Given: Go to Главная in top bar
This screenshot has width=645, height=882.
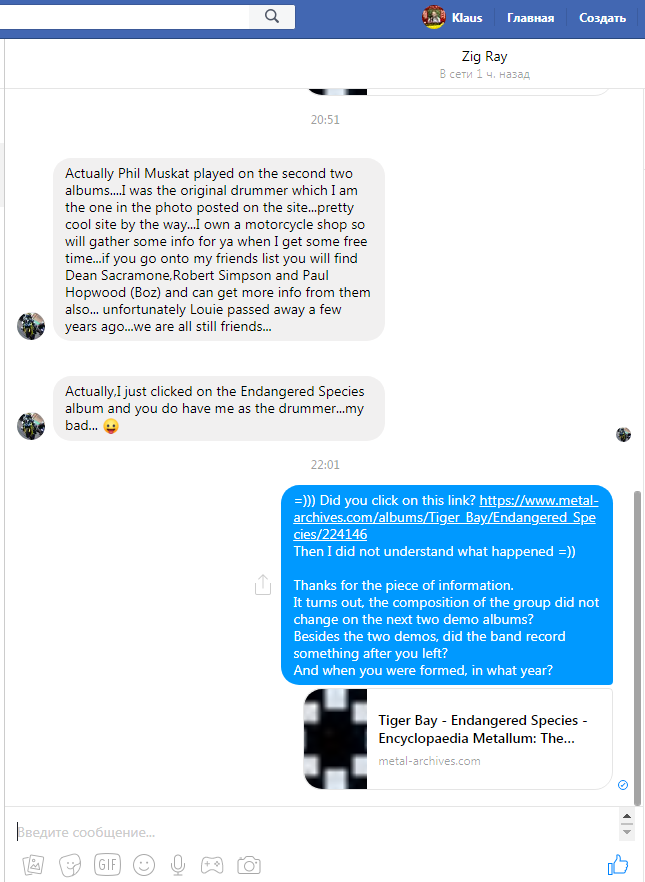Looking at the screenshot, I should tap(530, 18).
